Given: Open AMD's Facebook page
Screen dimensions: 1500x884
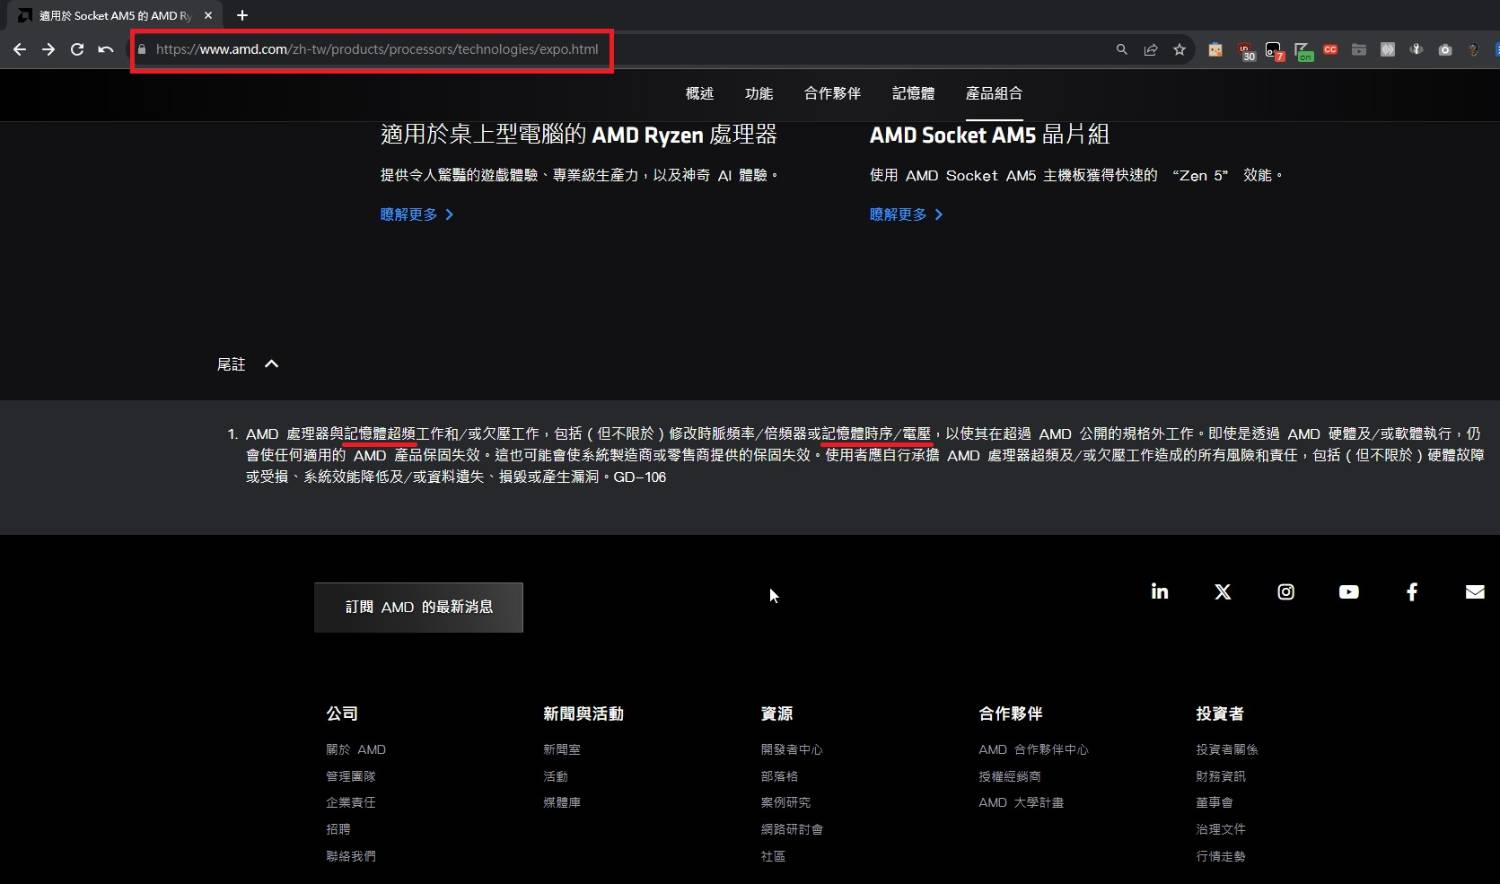Looking at the screenshot, I should tap(1412, 592).
